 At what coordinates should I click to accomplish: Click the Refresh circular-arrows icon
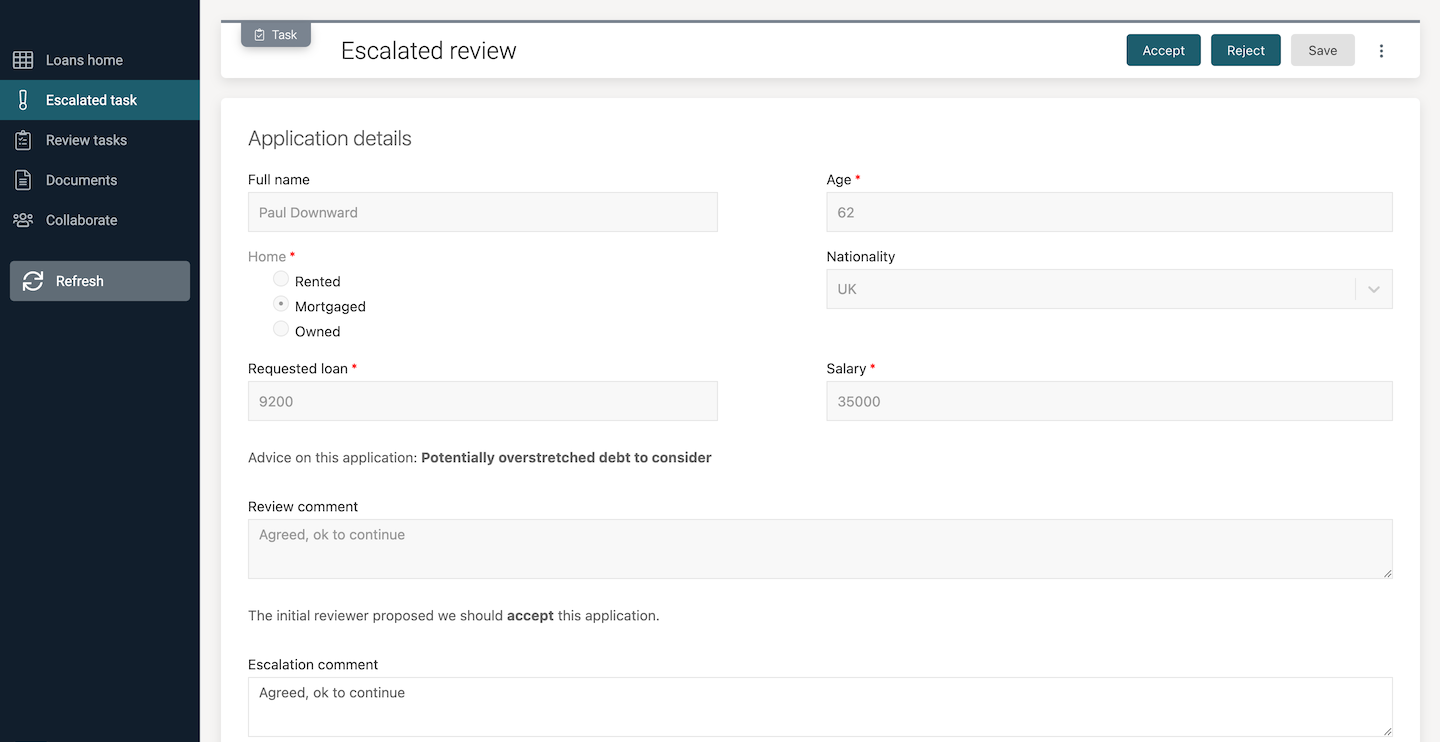(x=33, y=281)
